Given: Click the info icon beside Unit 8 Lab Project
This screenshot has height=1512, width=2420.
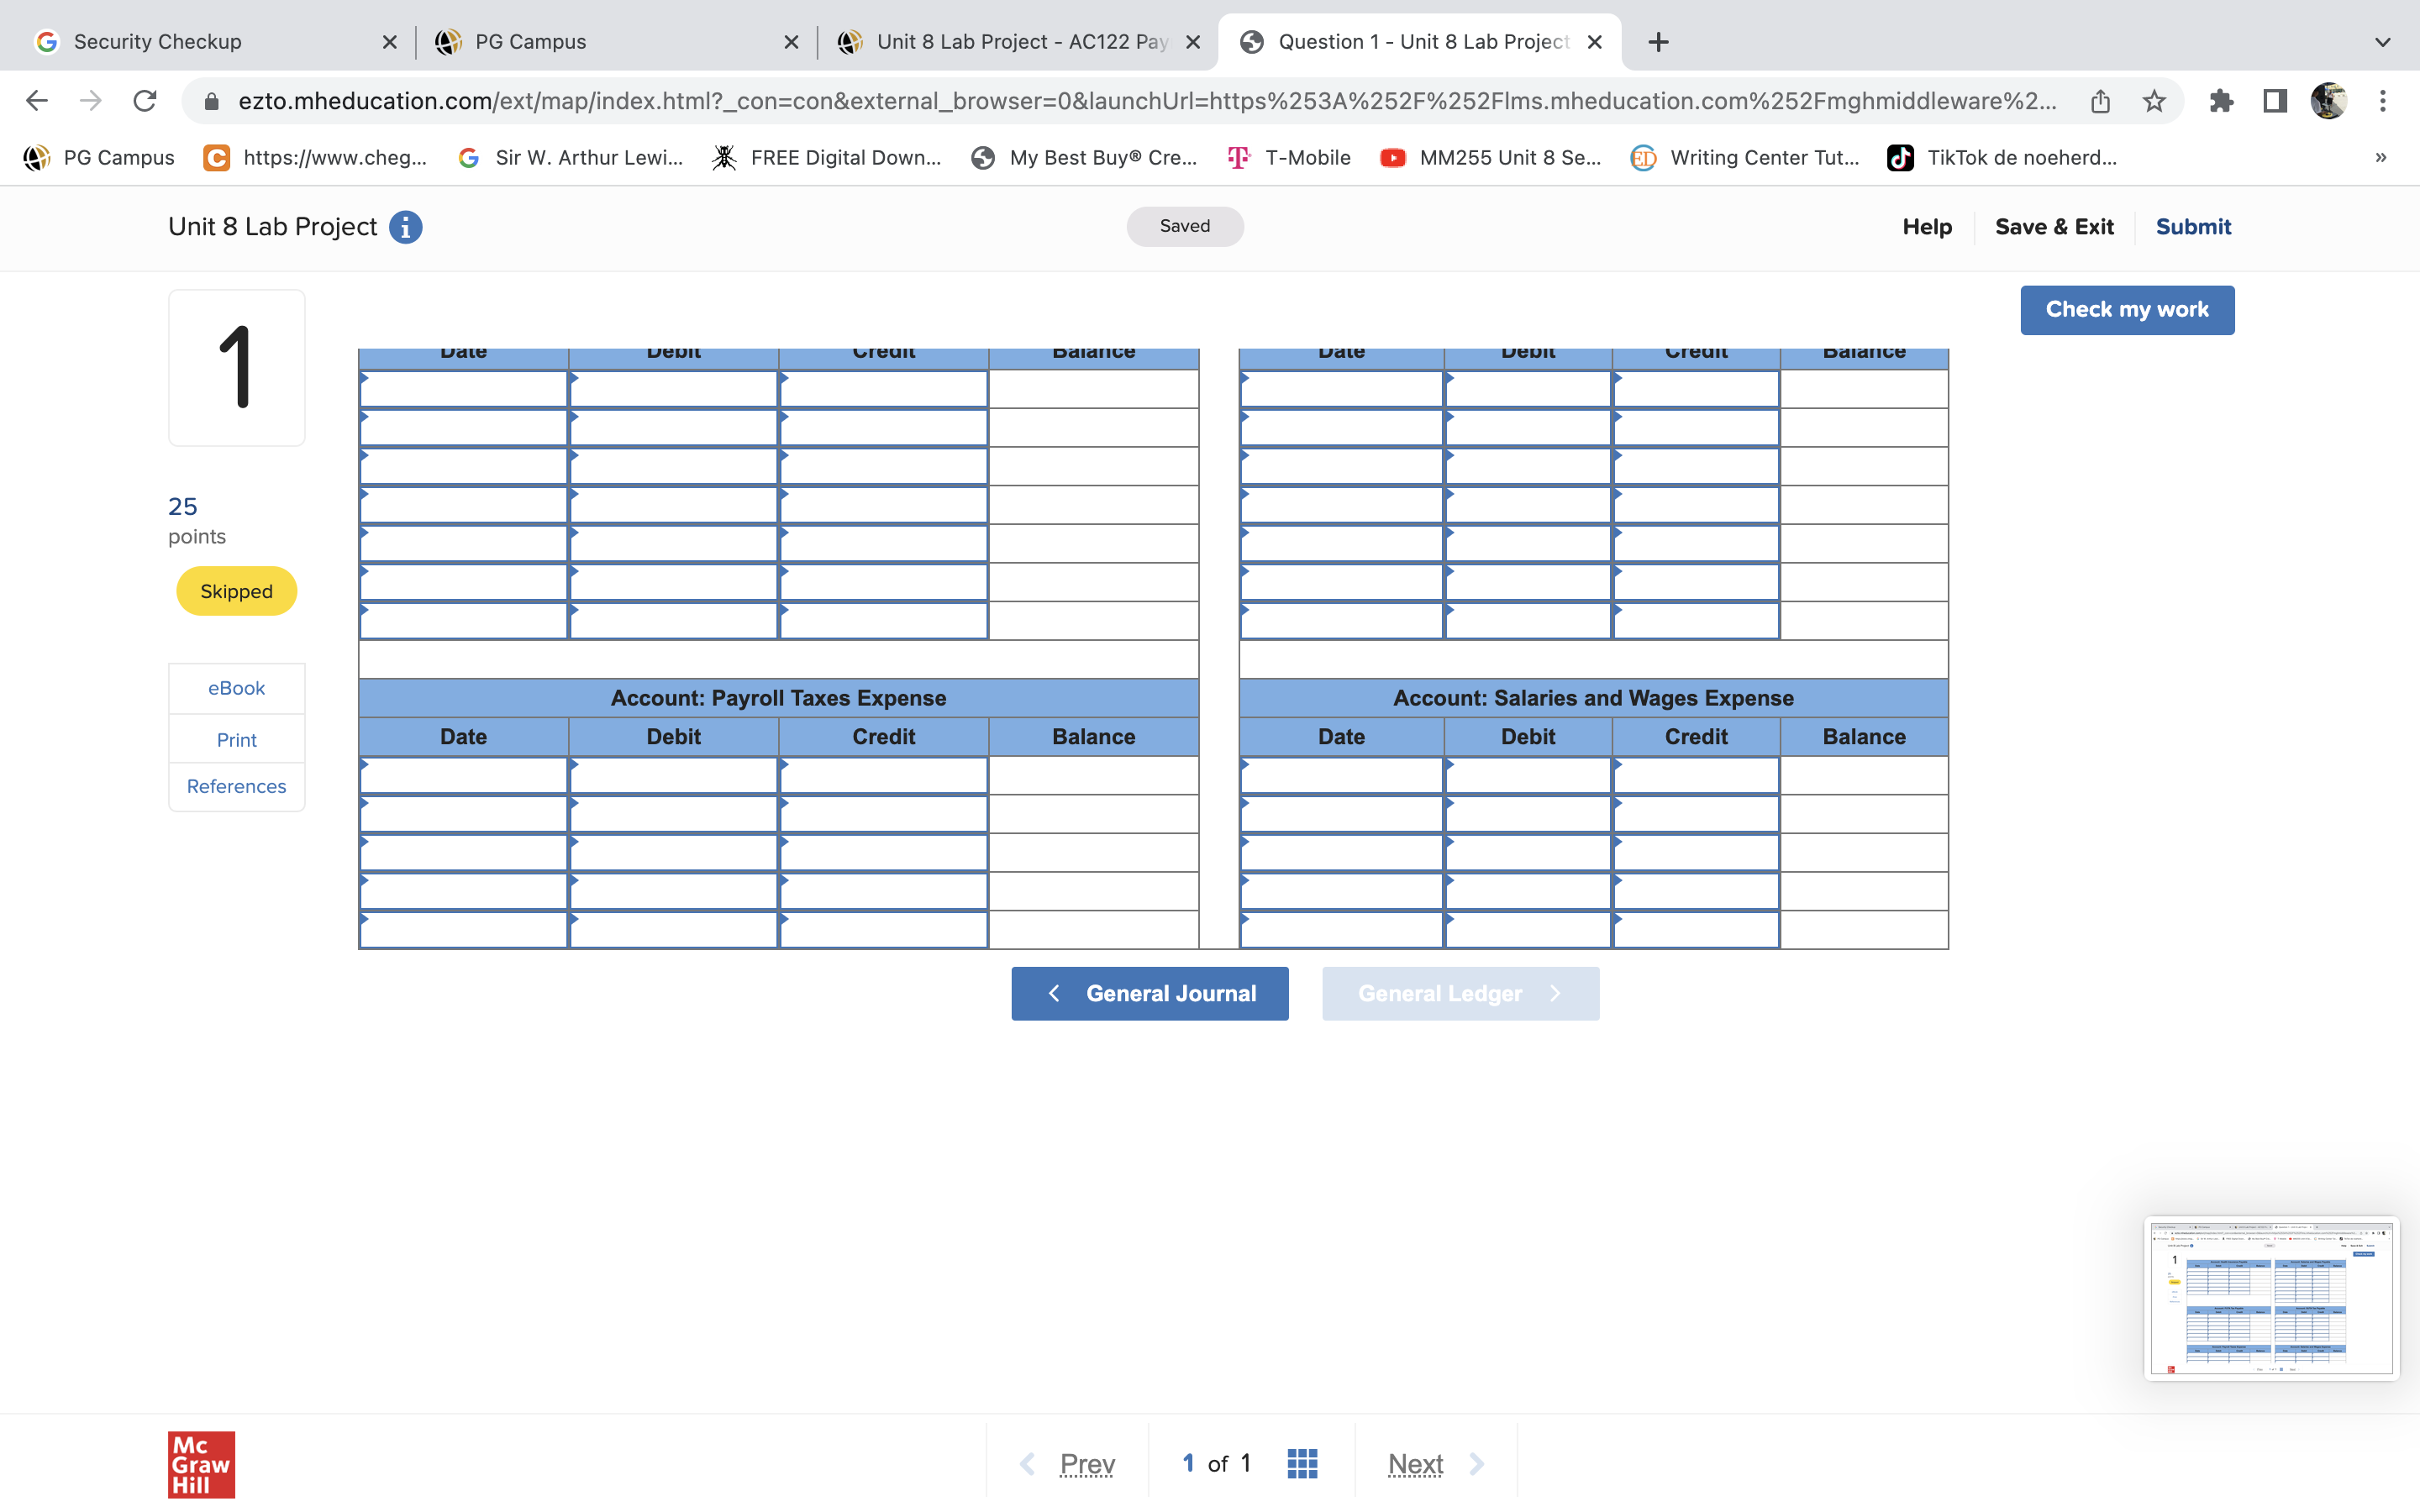Looking at the screenshot, I should (405, 227).
